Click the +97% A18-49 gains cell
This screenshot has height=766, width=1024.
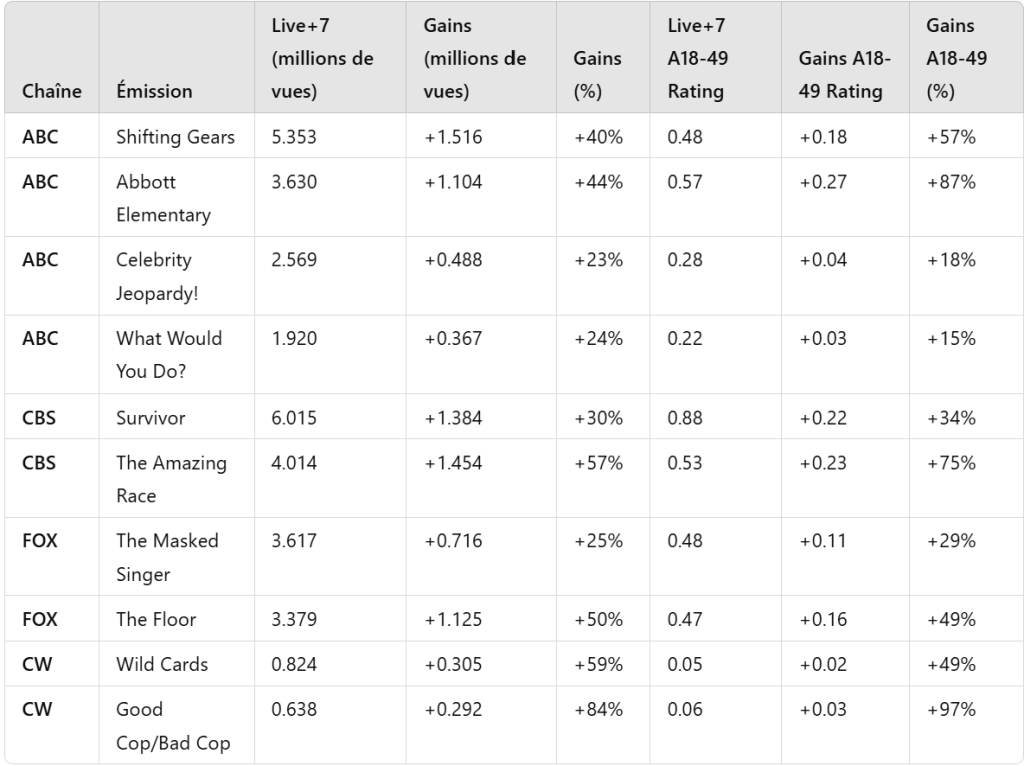tap(951, 709)
